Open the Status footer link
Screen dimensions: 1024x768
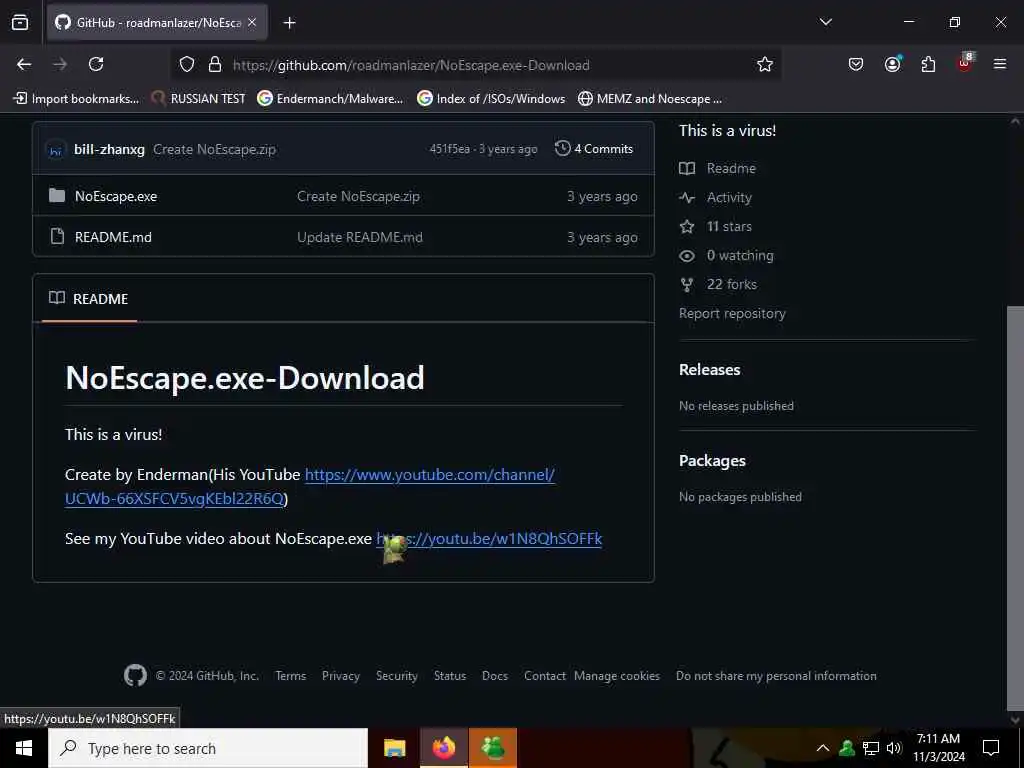(450, 676)
